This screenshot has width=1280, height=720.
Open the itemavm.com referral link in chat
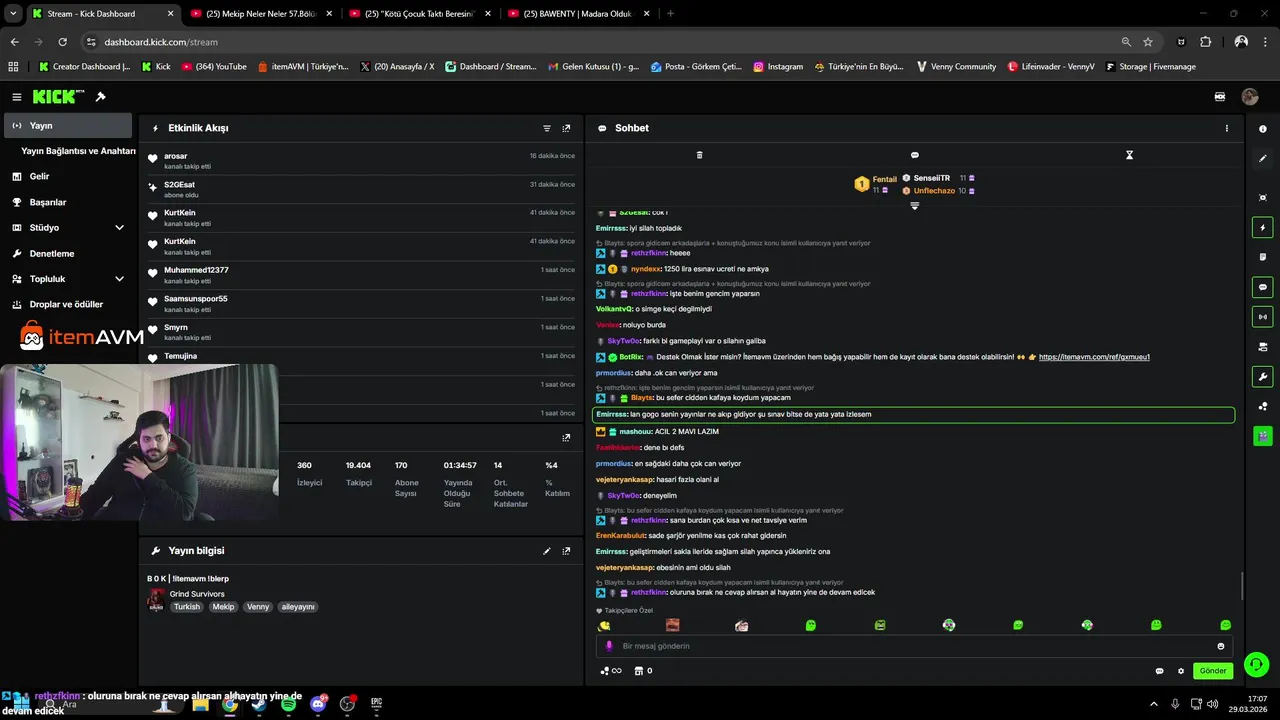click(x=1094, y=357)
